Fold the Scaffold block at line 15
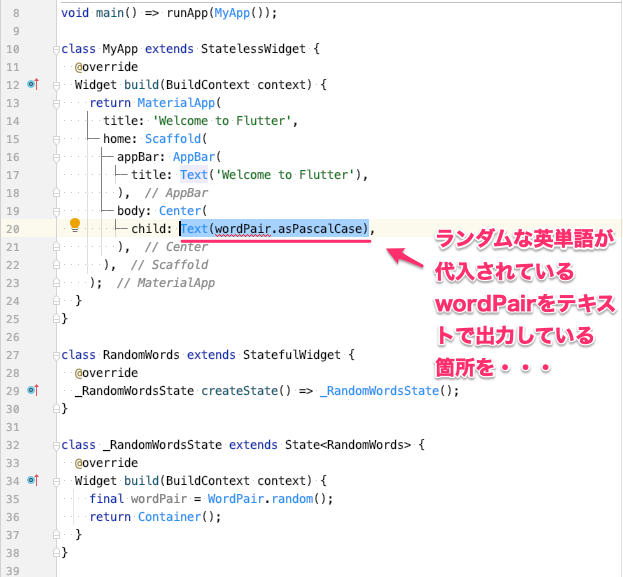Viewport: 623px width, 577px height. [x=56, y=139]
